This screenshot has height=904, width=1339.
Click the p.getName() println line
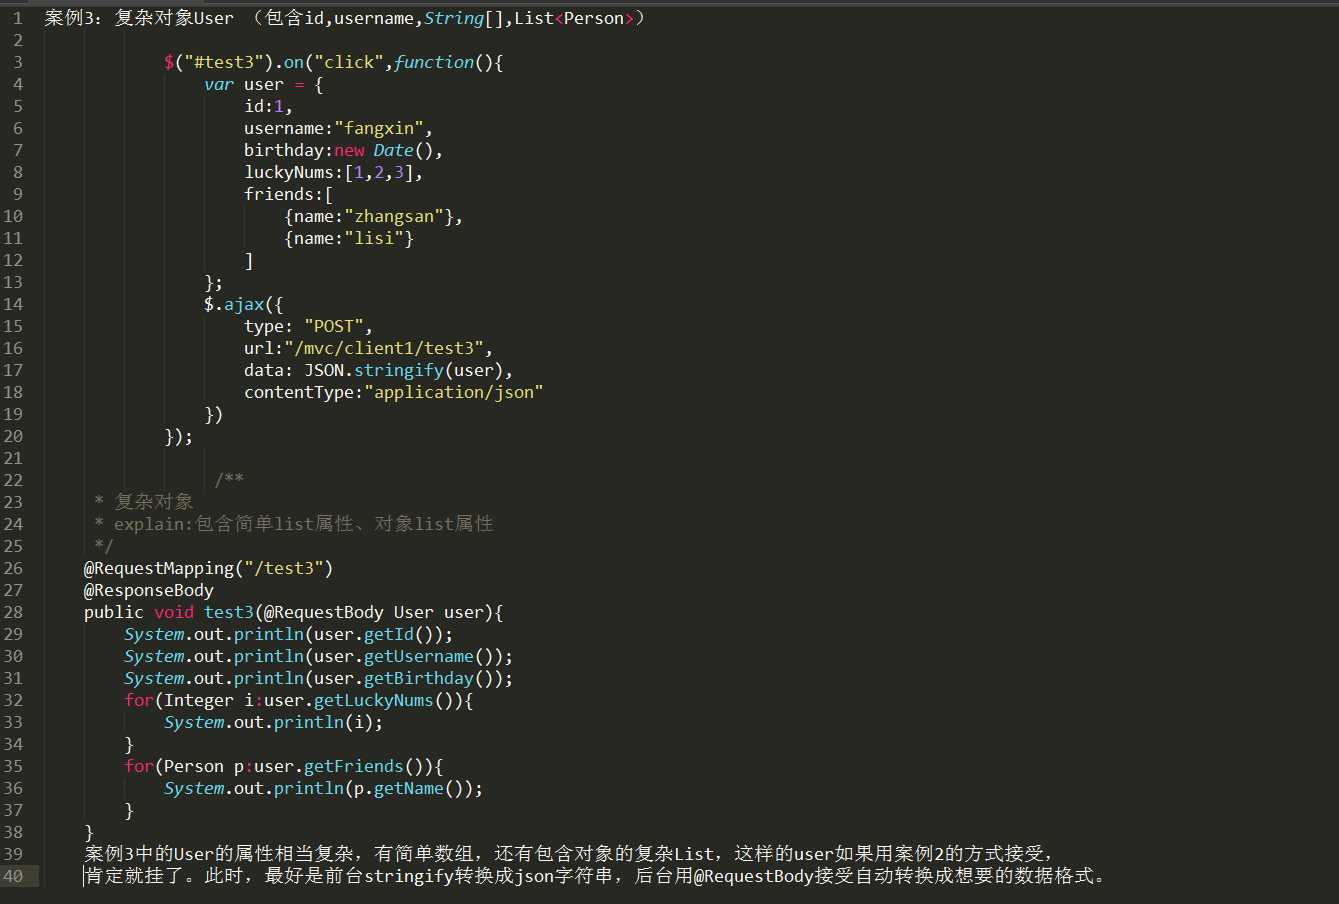coord(323,788)
